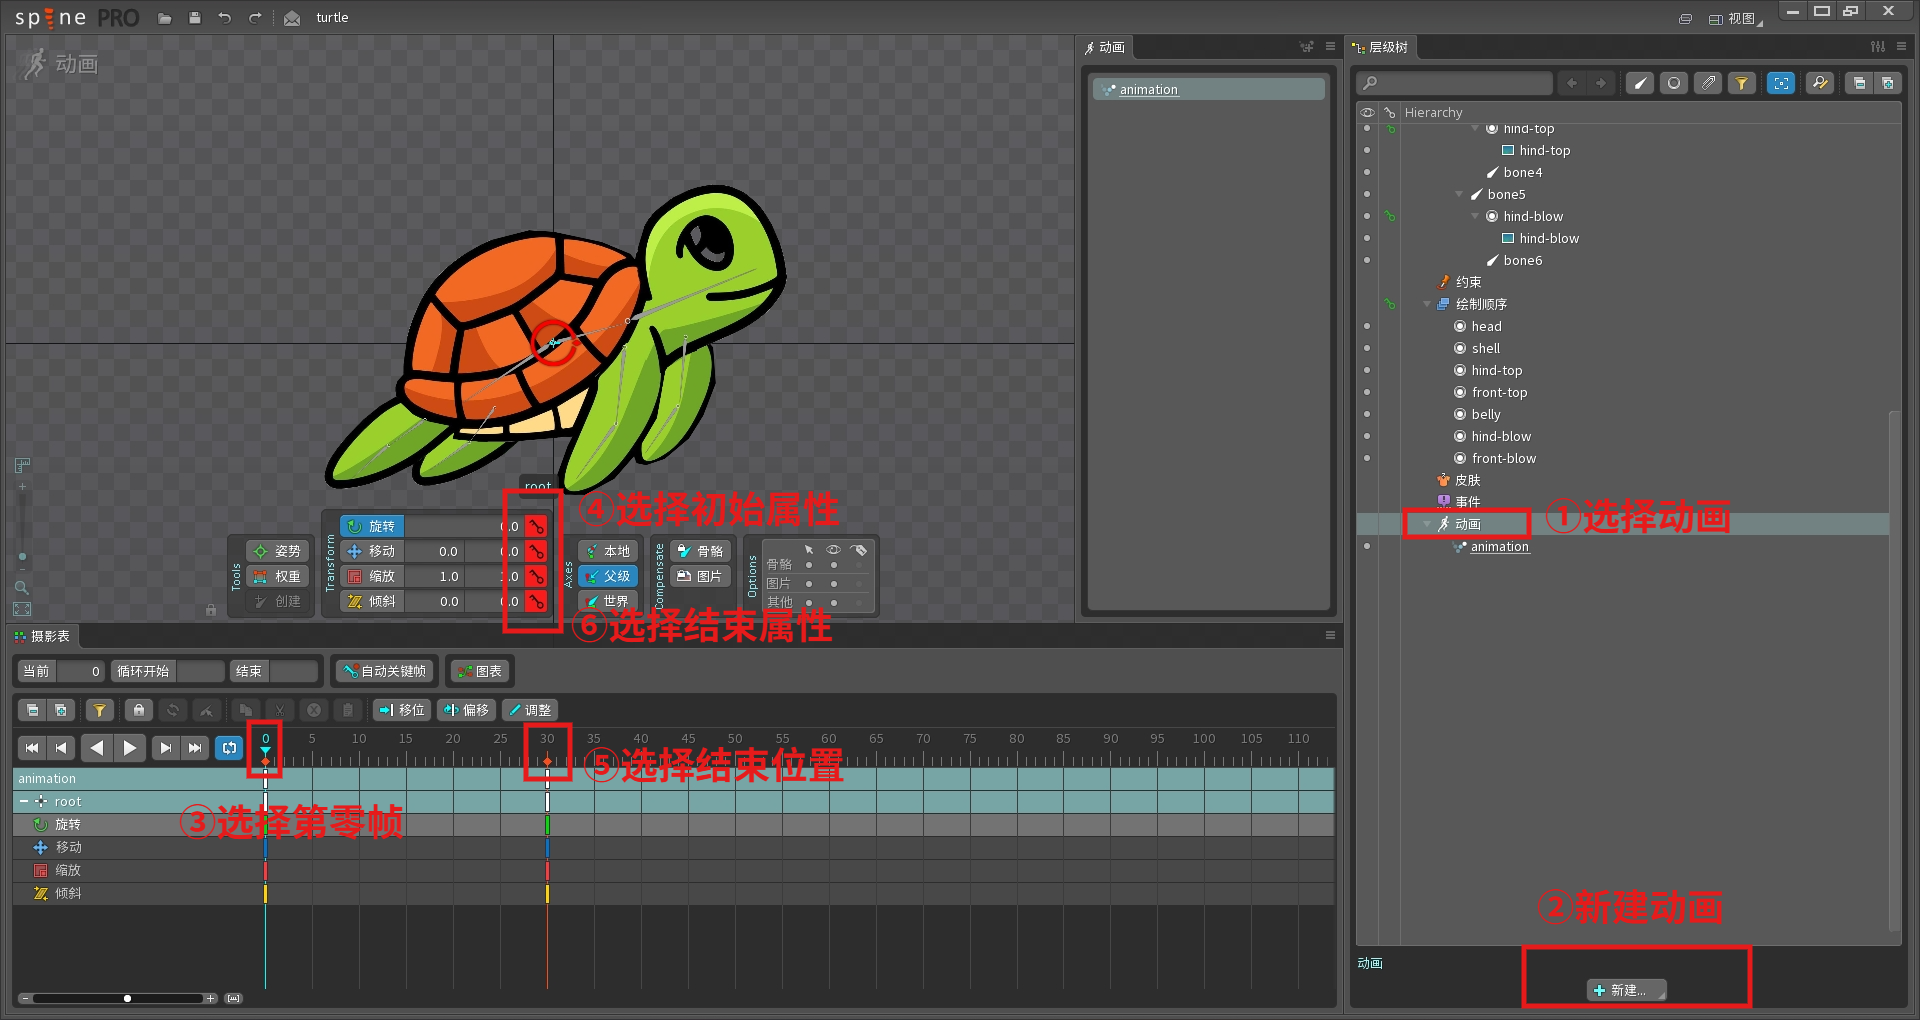This screenshot has height=1020, width=1920.
Task: Click the dopesheet zoom slider handle
Action: [x=127, y=998]
